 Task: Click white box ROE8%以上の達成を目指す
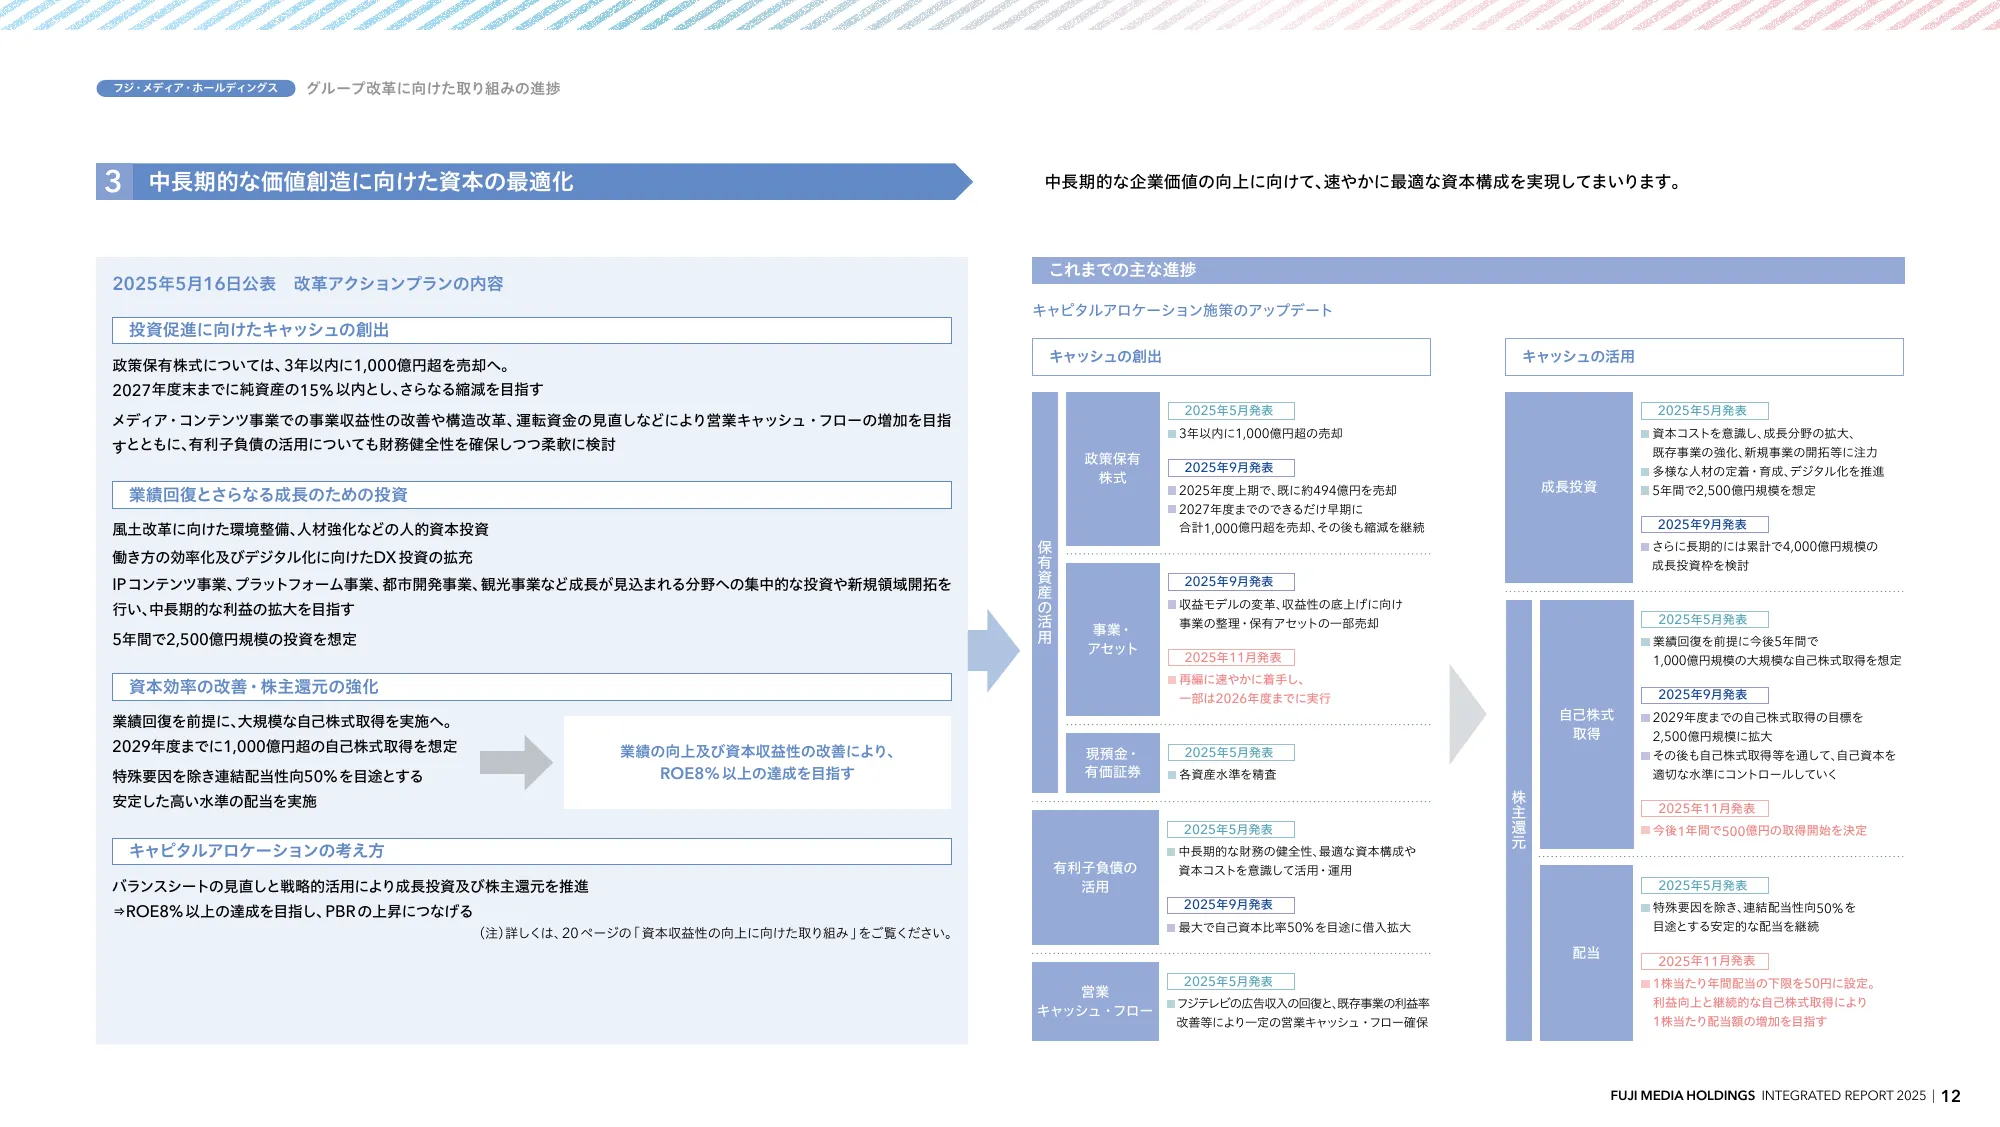pyautogui.click(x=757, y=762)
